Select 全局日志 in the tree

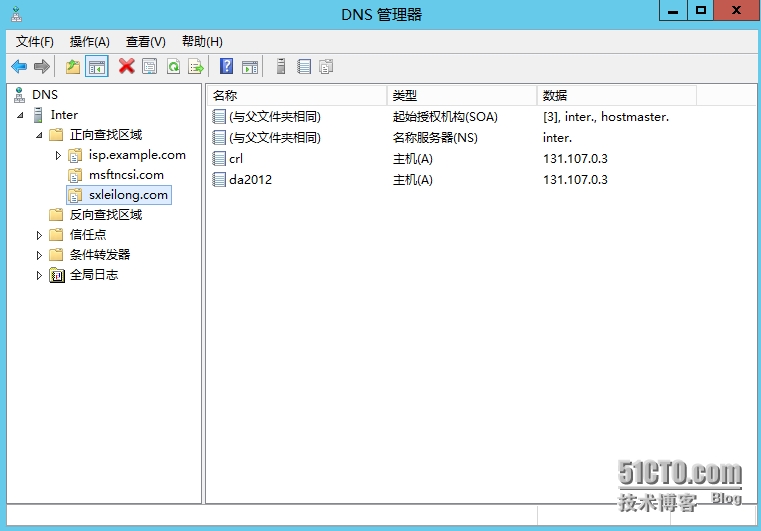94,275
